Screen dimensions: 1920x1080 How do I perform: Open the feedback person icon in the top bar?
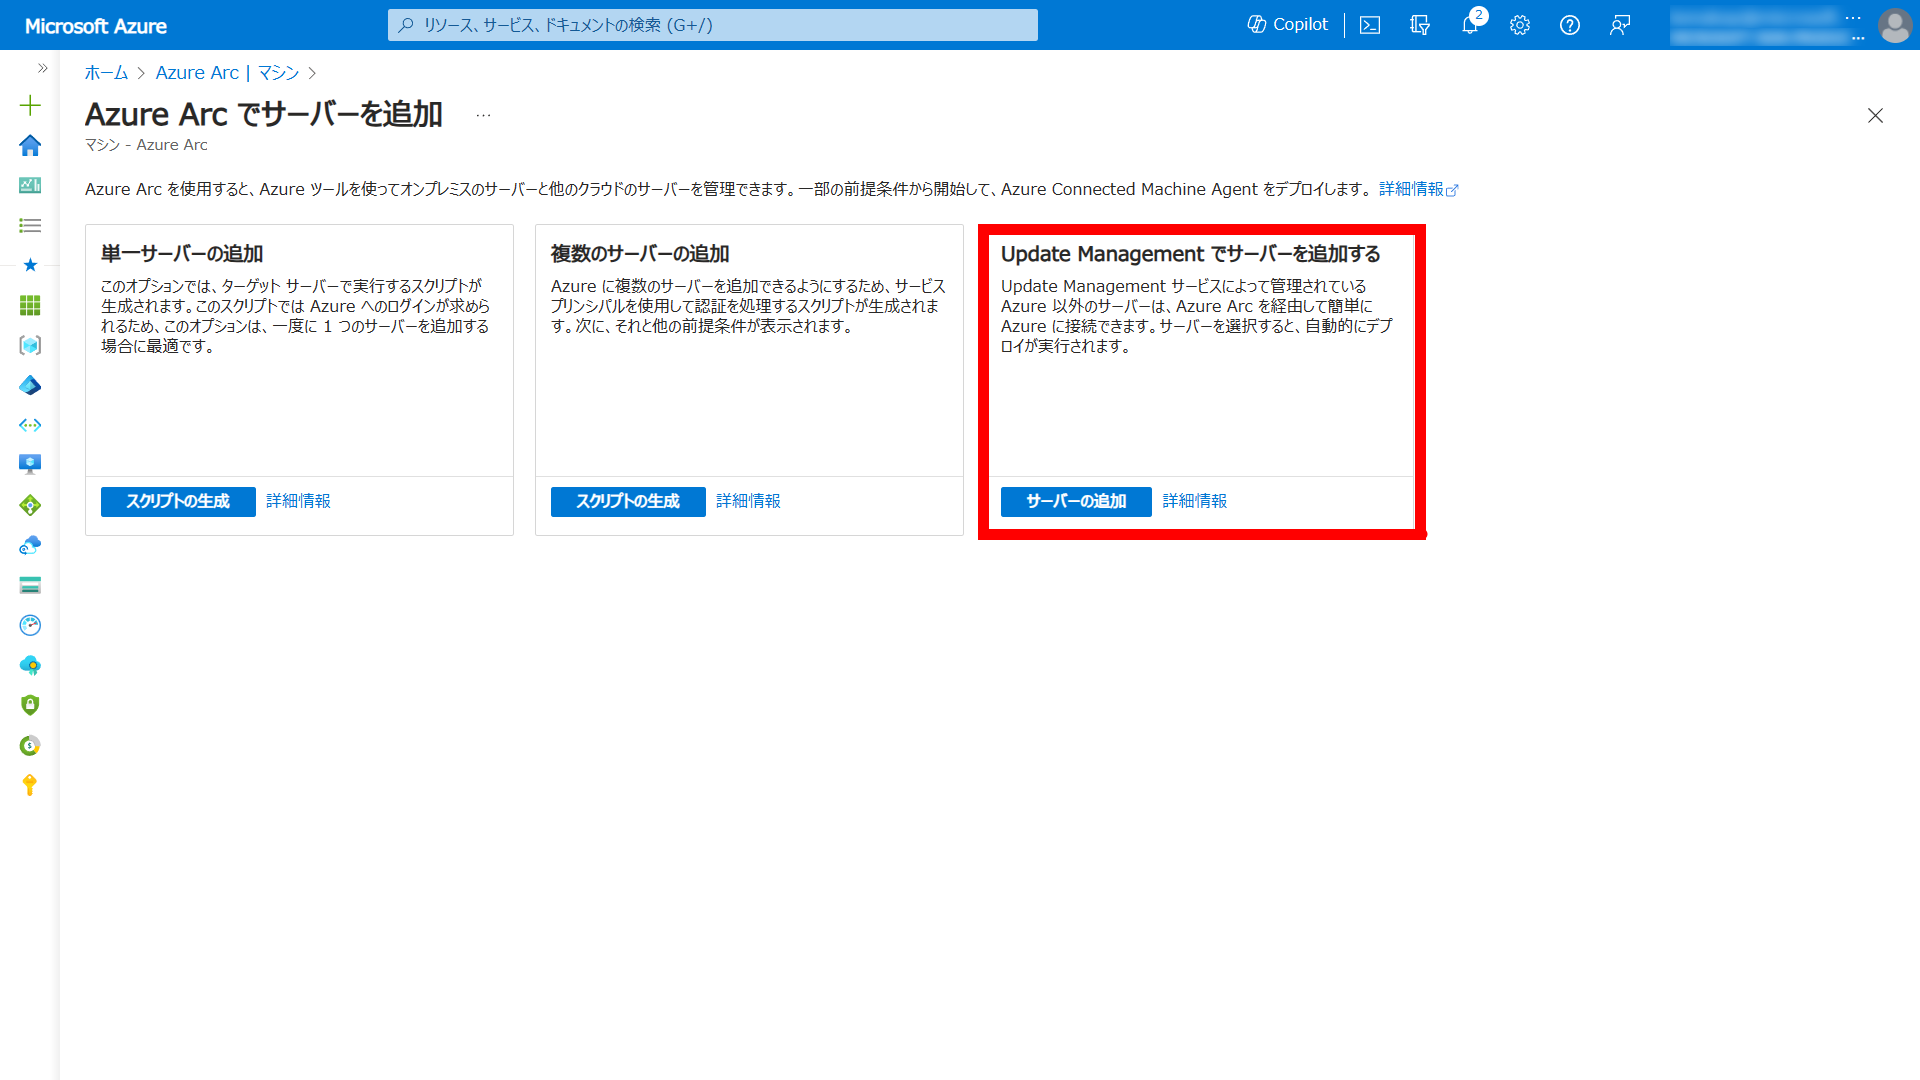coord(1620,25)
